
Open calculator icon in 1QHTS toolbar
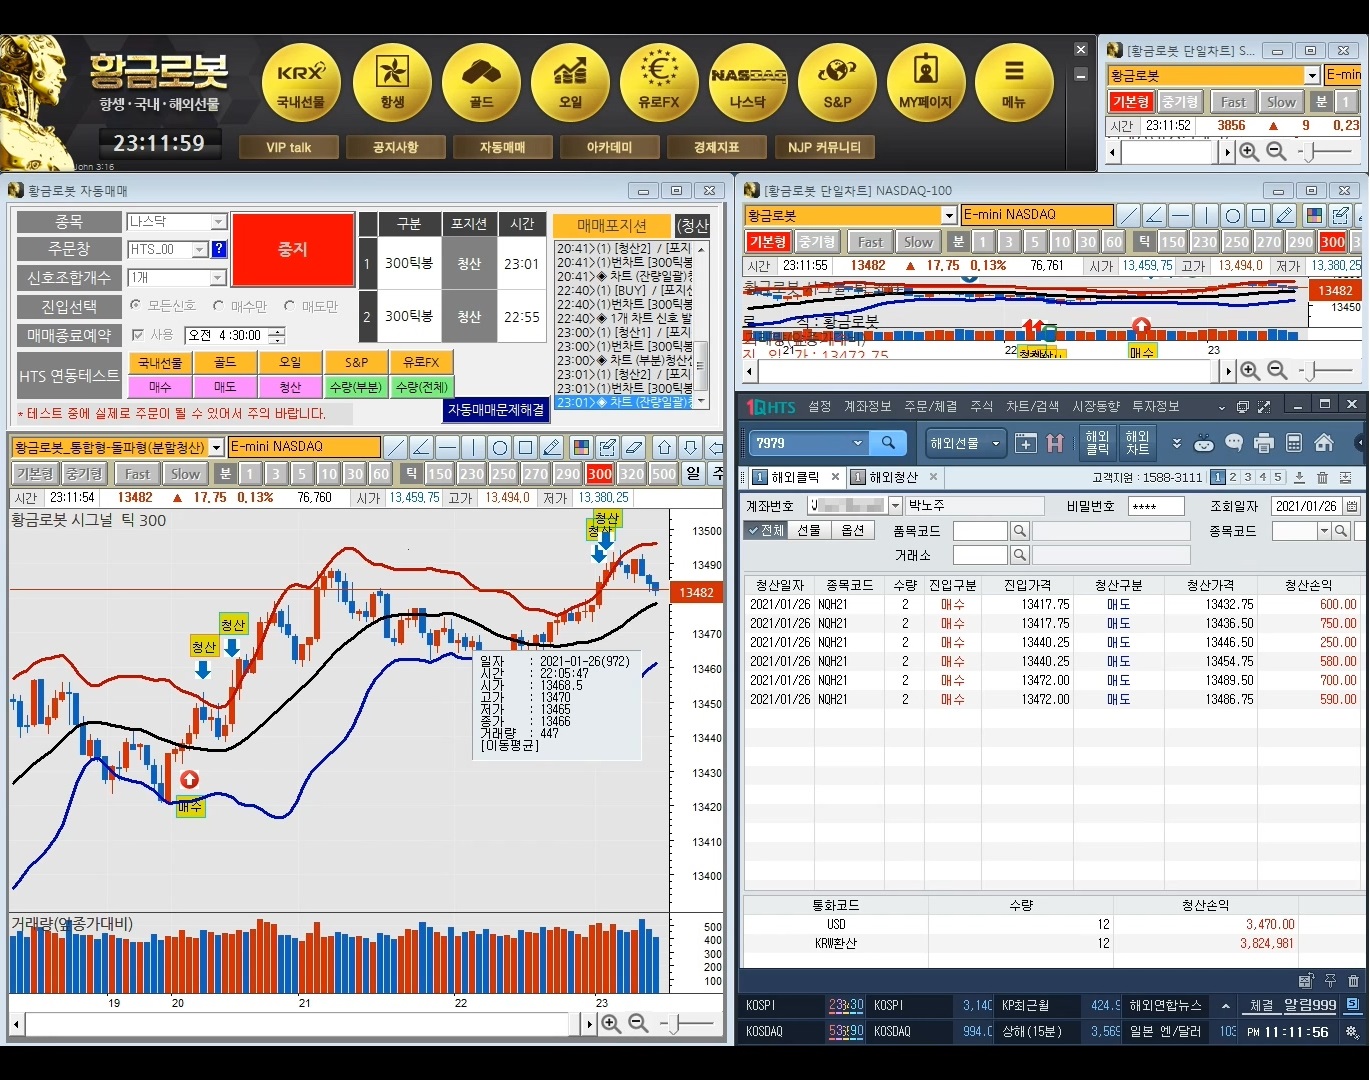pyautogui.click(x=1293, y=443)
